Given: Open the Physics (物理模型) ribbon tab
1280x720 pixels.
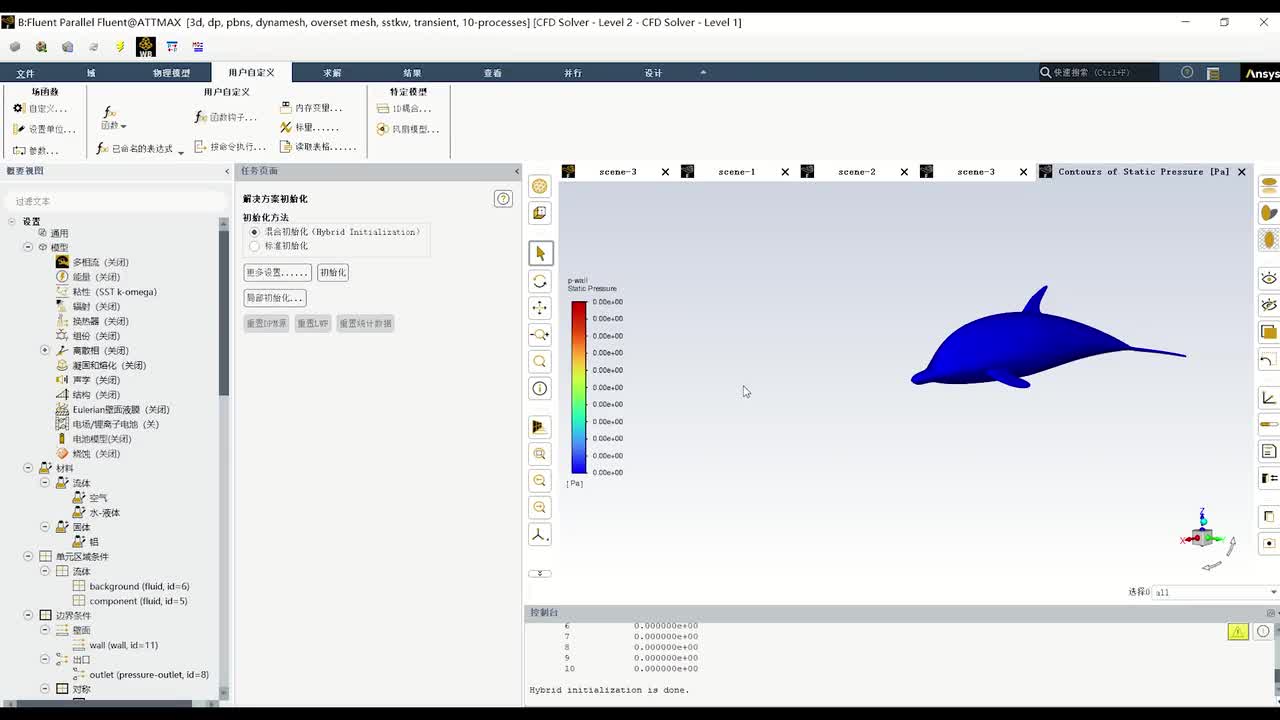Looking at the screenshot, I should click(171, 73).
